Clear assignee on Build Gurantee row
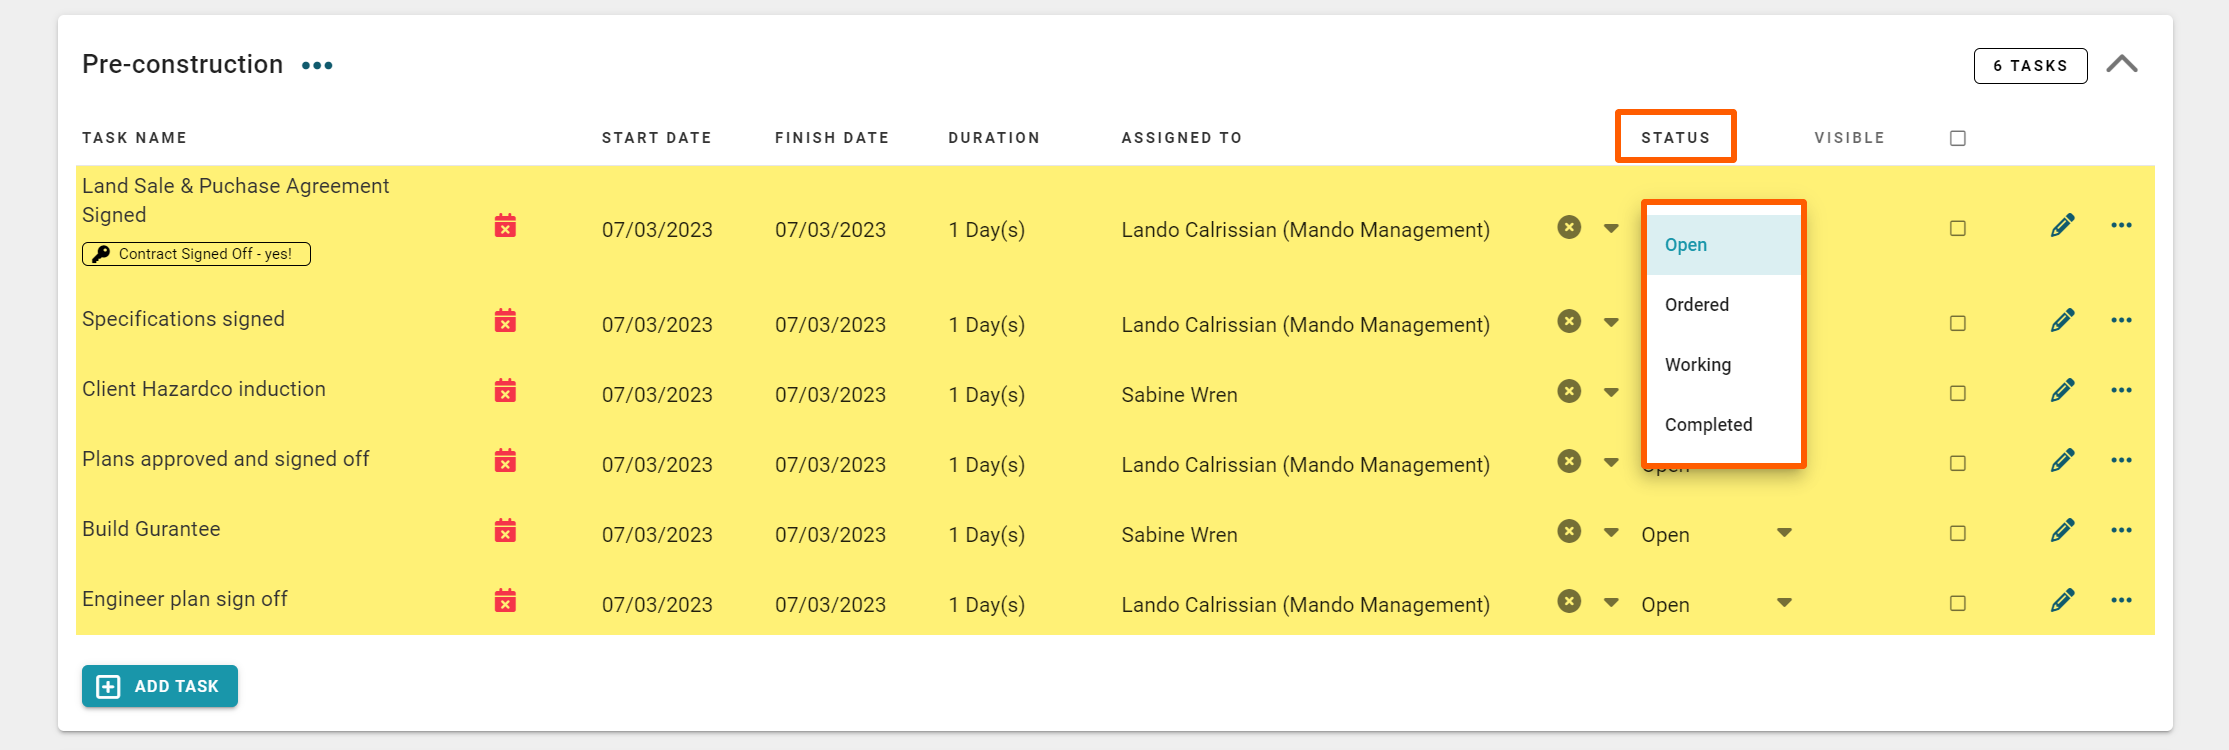Image resolution: width=2229 pixels, height=750 pixels. pyautogui.click(x=1569, y=532)
